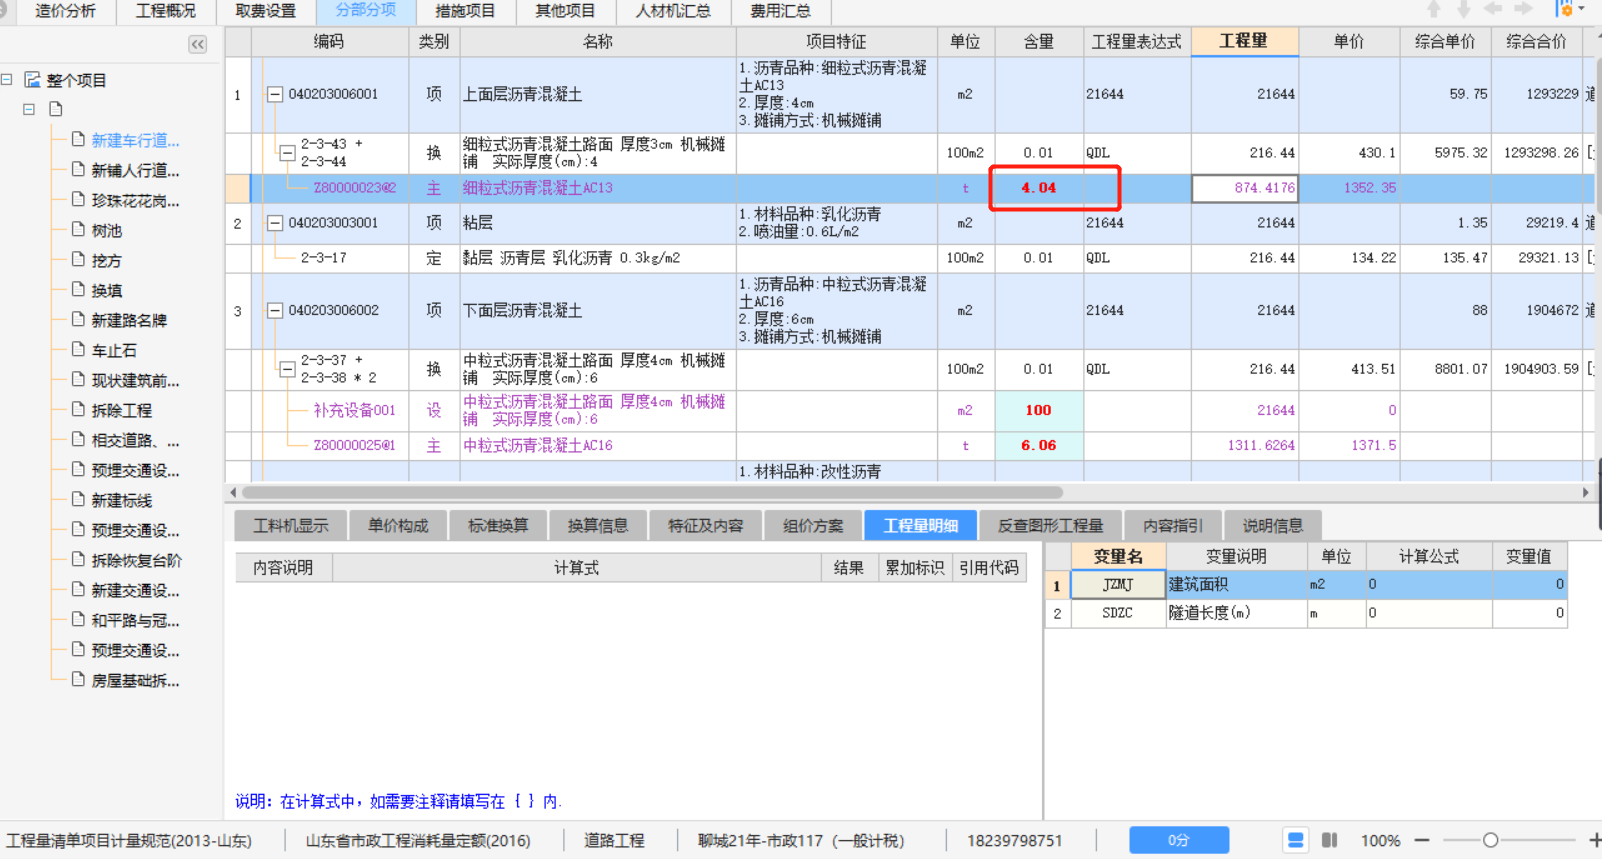Click the zoom out minus icon
The height and width of the screenshot is (859, 1602).
[1422, 840]
